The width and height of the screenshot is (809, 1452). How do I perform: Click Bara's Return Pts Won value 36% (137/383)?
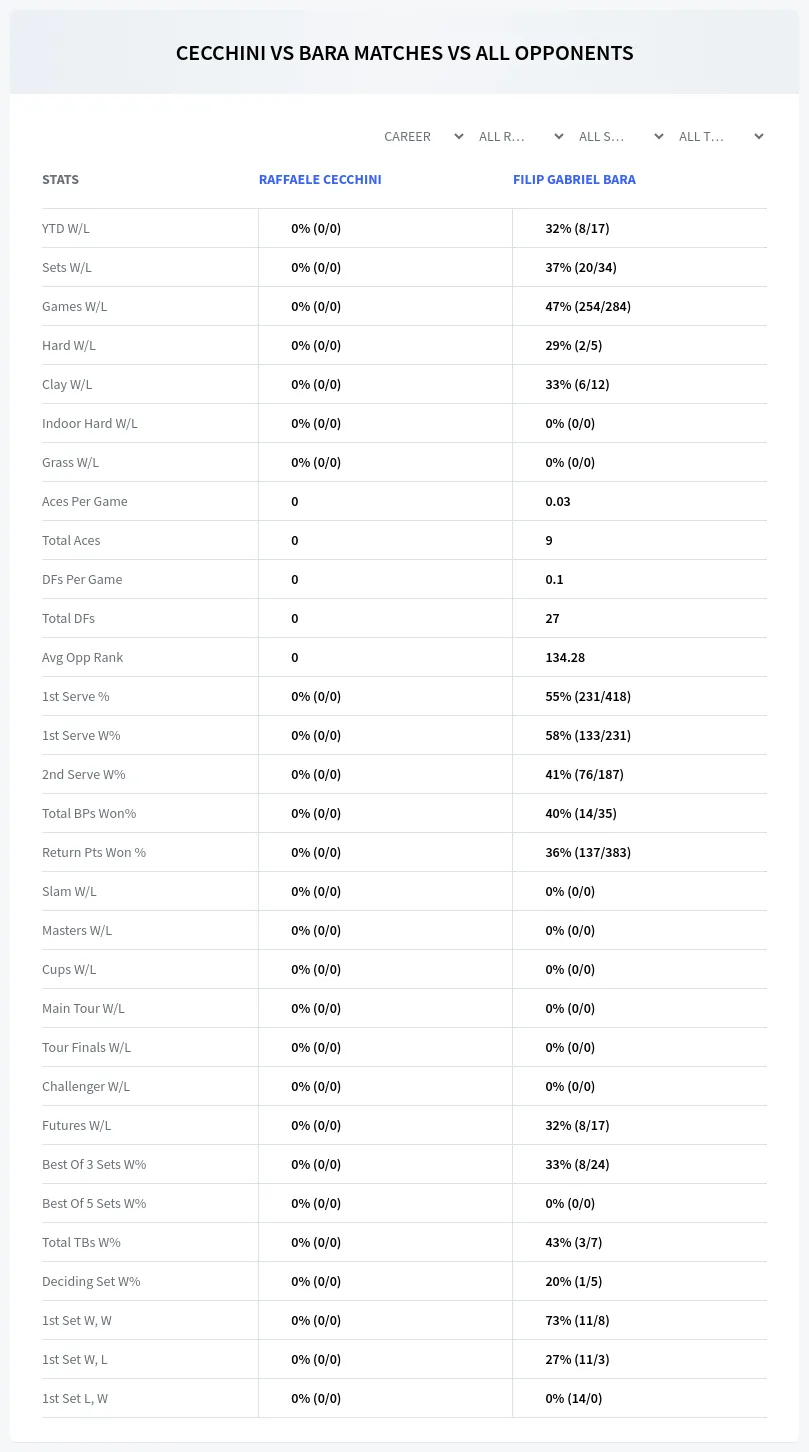tap(588, 852)
